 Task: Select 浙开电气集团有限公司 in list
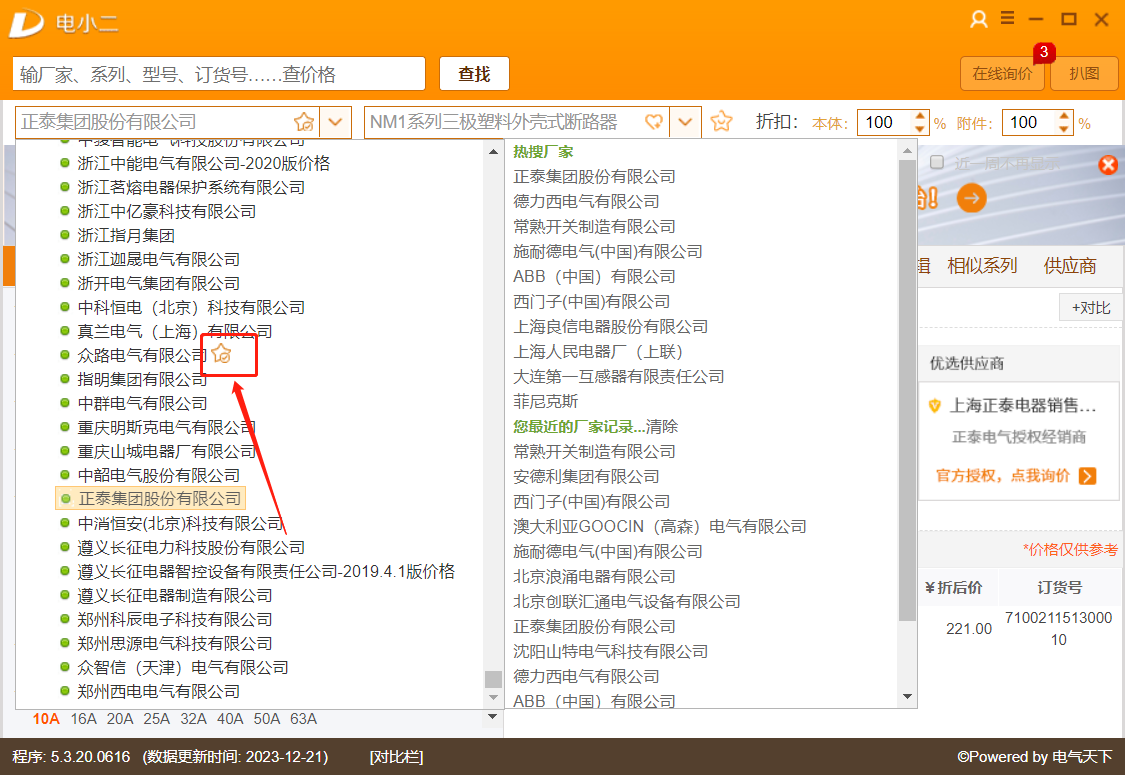[x=159, y=283]
